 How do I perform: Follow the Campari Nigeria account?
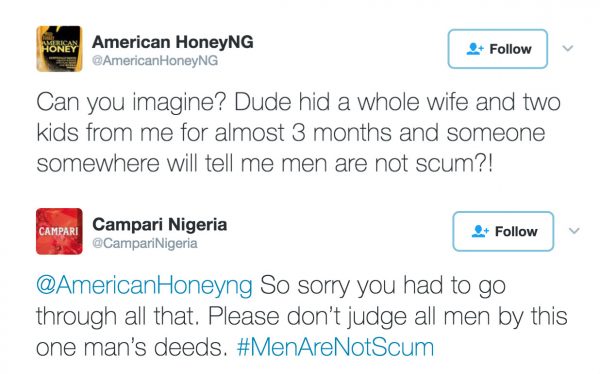click(503, 231)
